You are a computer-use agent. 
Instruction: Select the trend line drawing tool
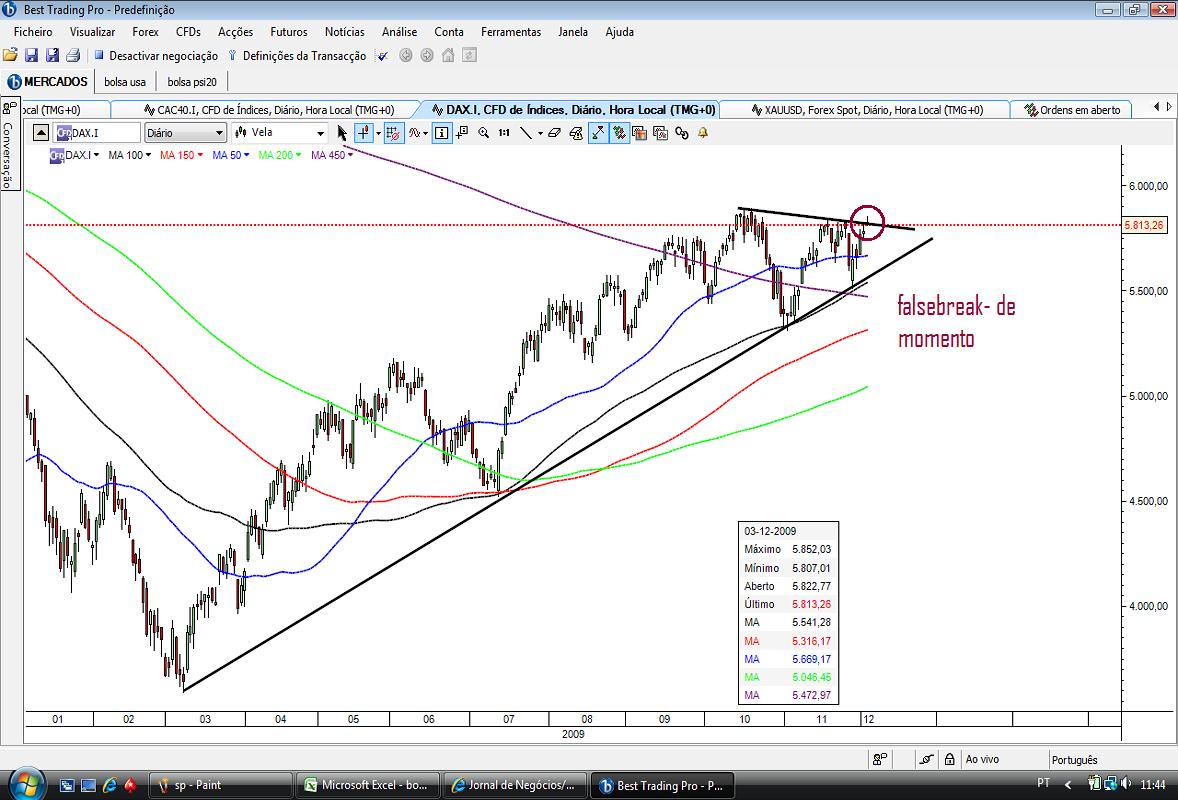tap(526, 133)
